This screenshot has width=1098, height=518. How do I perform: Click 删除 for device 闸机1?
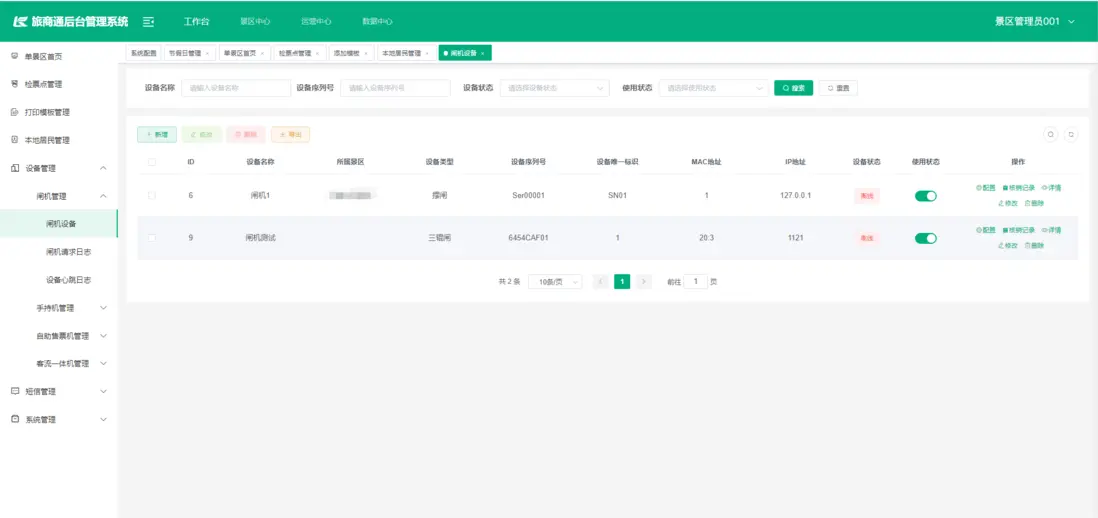1034,204
